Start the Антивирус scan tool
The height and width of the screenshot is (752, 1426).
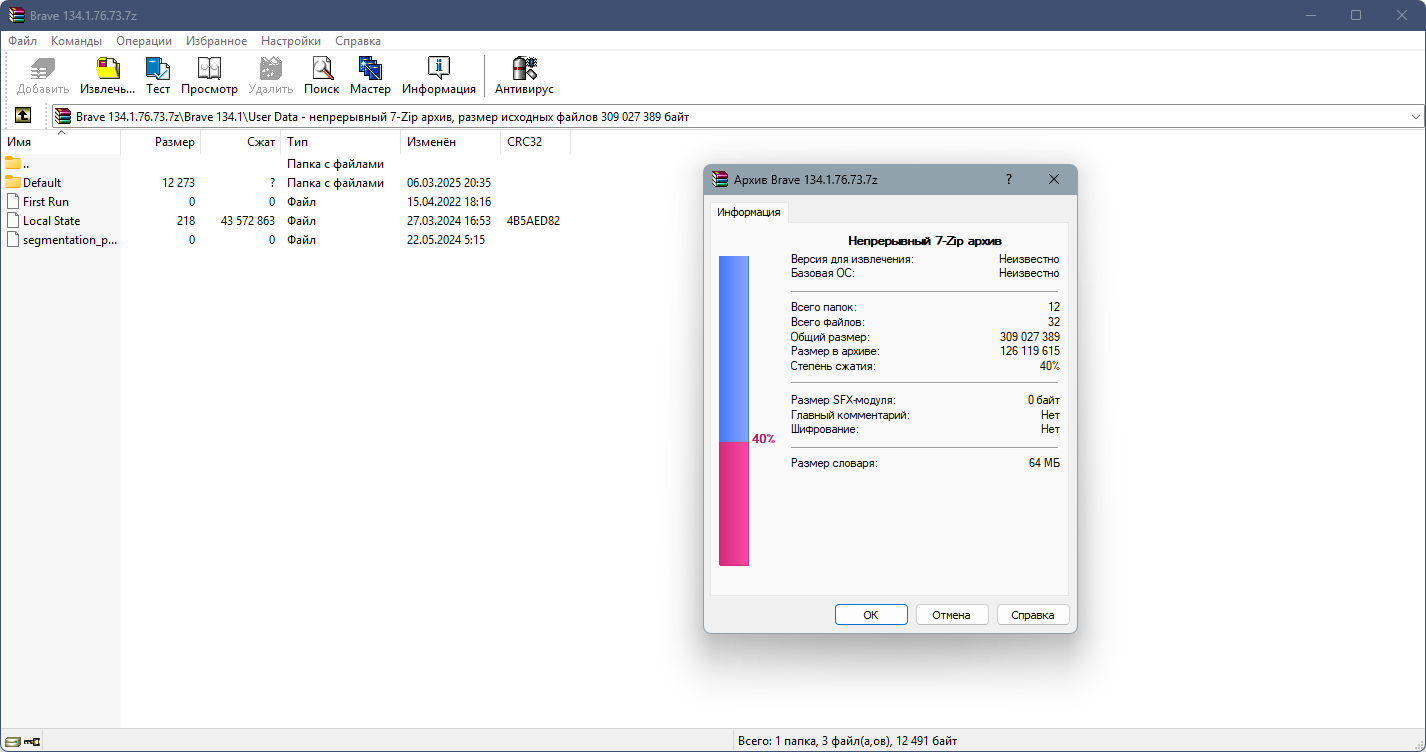coord(524,76)
